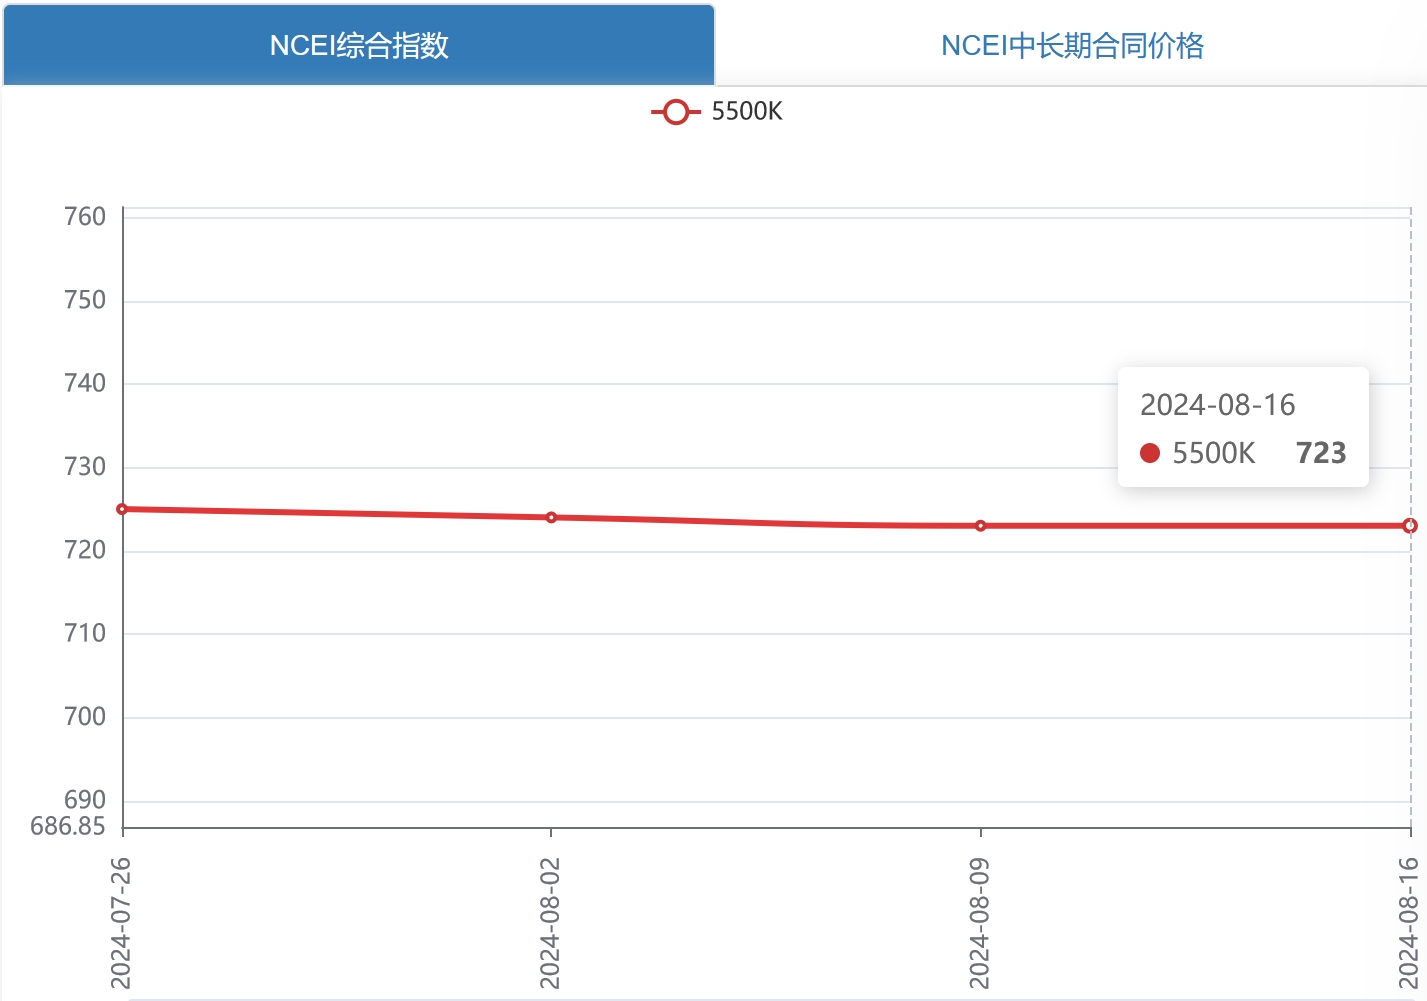Click the 686.85 baseline value label
The height and width of the screenshot is (1001, 1427).
[67, 827]
